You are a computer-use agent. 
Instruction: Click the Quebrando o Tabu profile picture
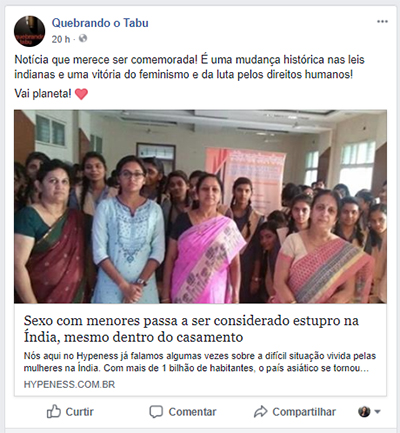[x=29, y=31]
